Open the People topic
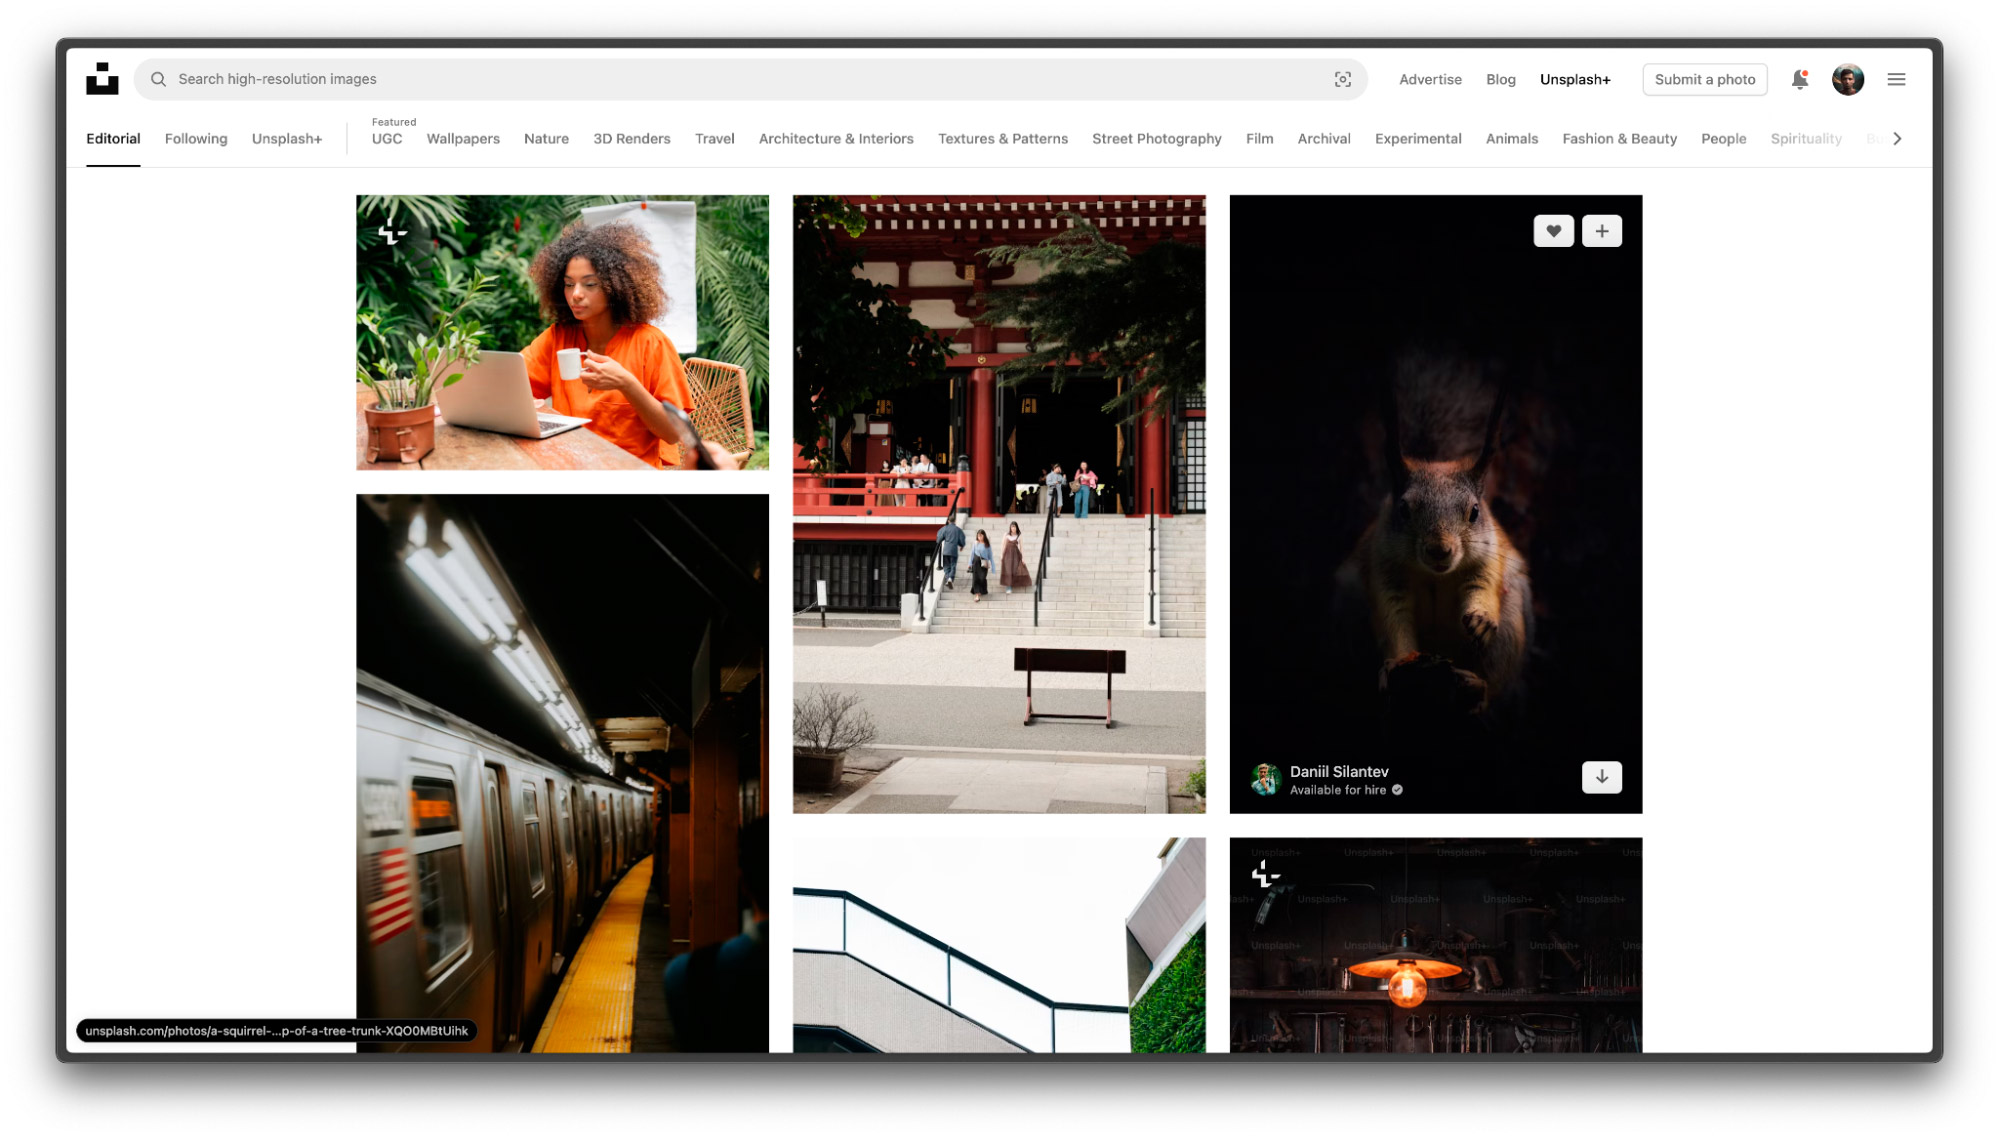 [1723, 139]
